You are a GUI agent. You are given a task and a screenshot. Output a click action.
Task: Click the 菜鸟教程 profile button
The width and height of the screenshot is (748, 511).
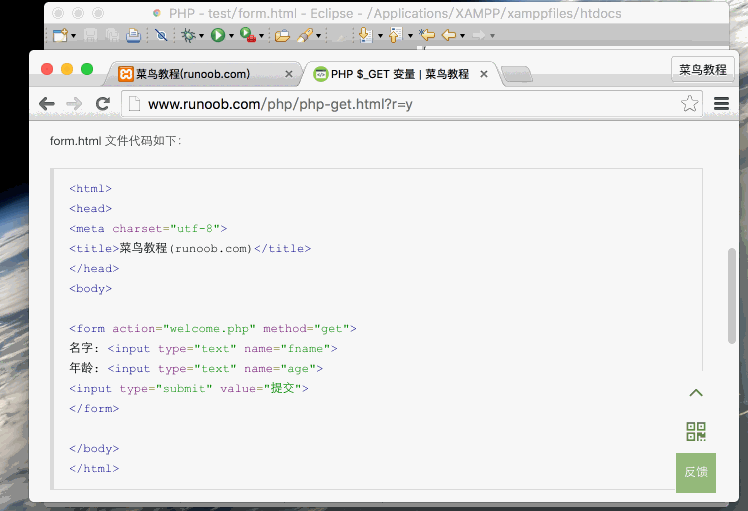click(702, 70)
